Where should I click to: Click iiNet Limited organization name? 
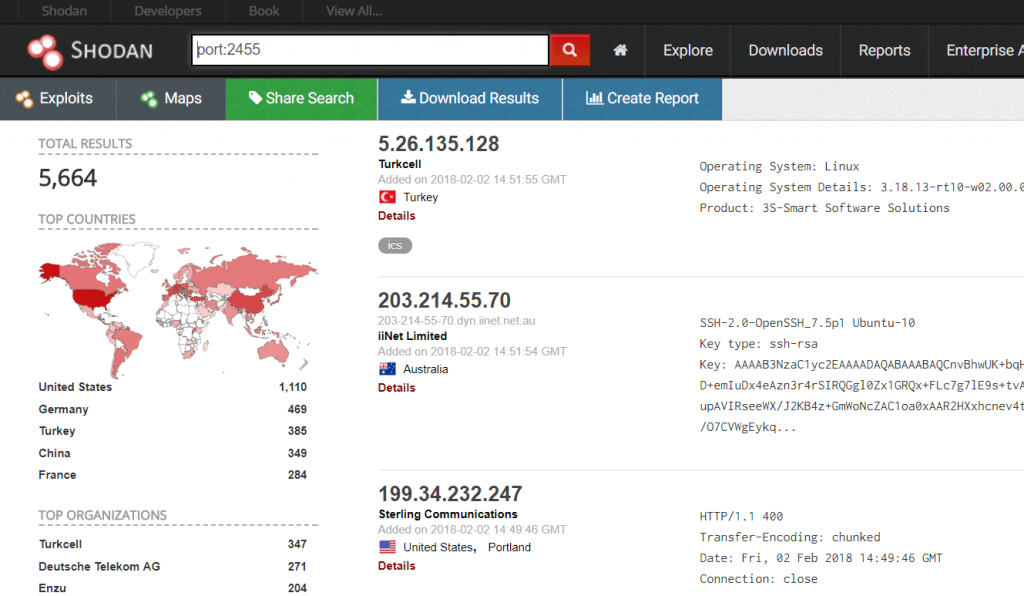(413, 336)
